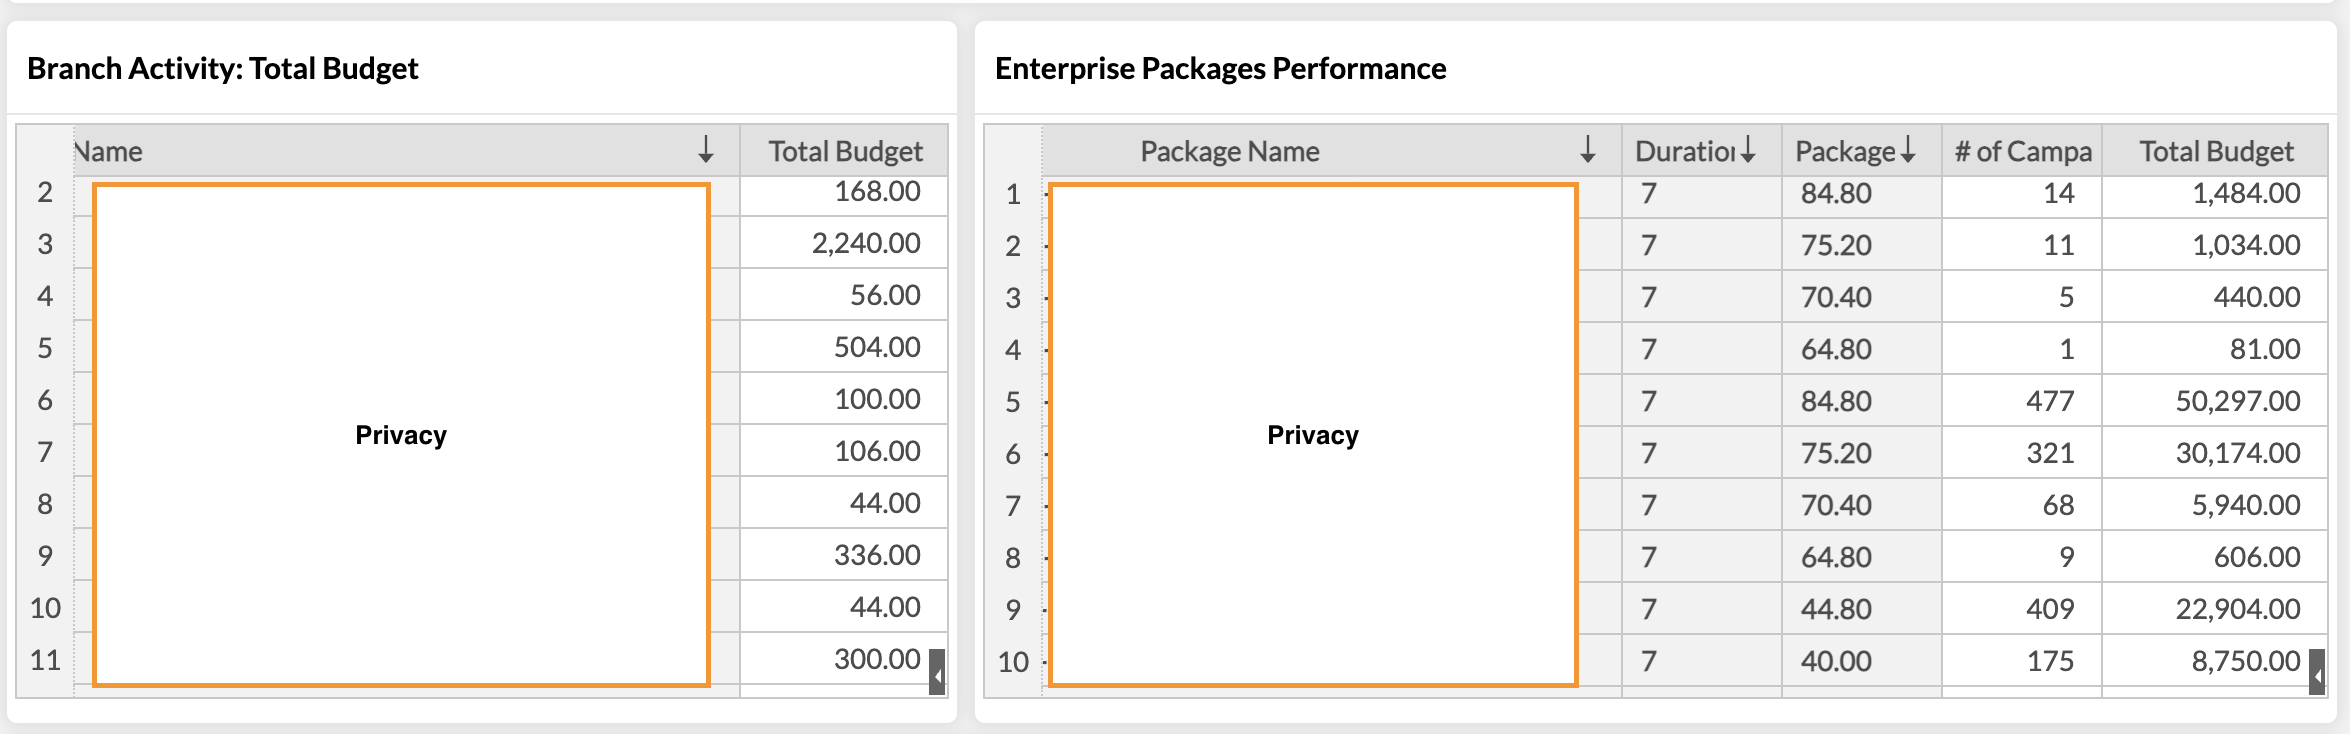Screen dimensions: 2350x734
Task: Select row 5 header in Enterprise Packages table
Action: click(1013, 402)
